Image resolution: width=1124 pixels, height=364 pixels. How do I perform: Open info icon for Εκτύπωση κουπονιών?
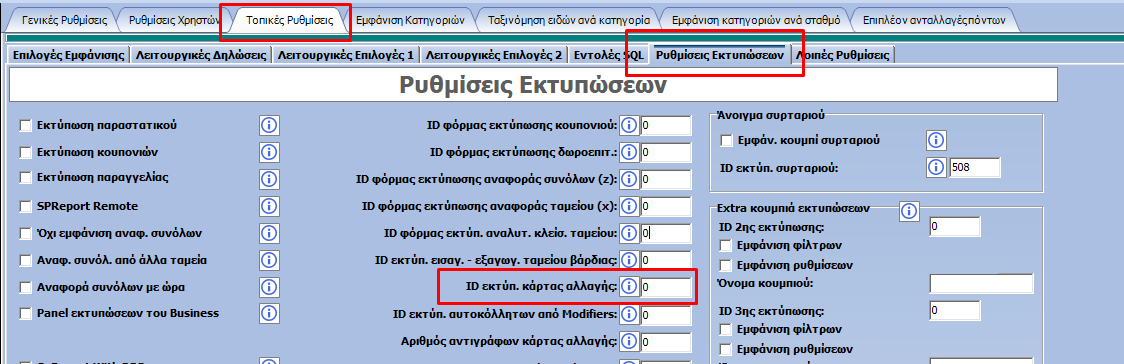(x=269, y=153)
